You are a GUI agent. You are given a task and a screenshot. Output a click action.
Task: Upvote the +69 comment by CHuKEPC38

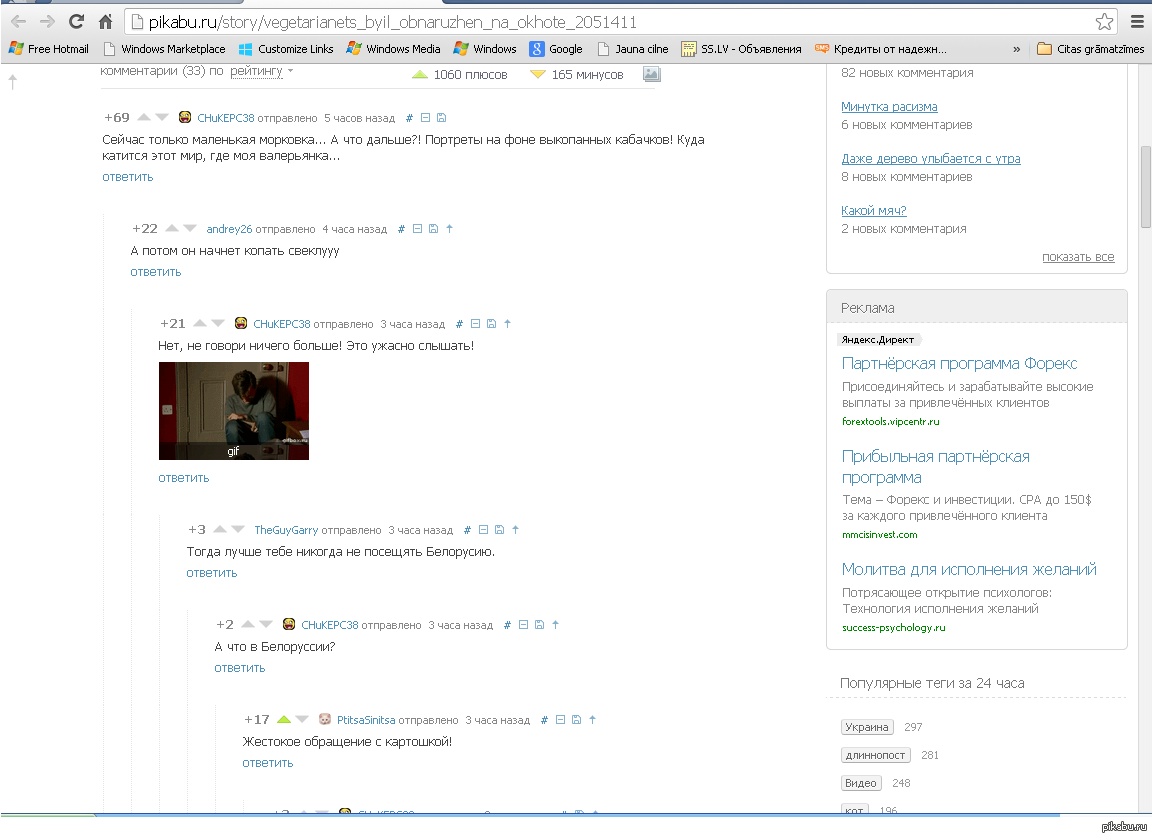tap(144, 117)
